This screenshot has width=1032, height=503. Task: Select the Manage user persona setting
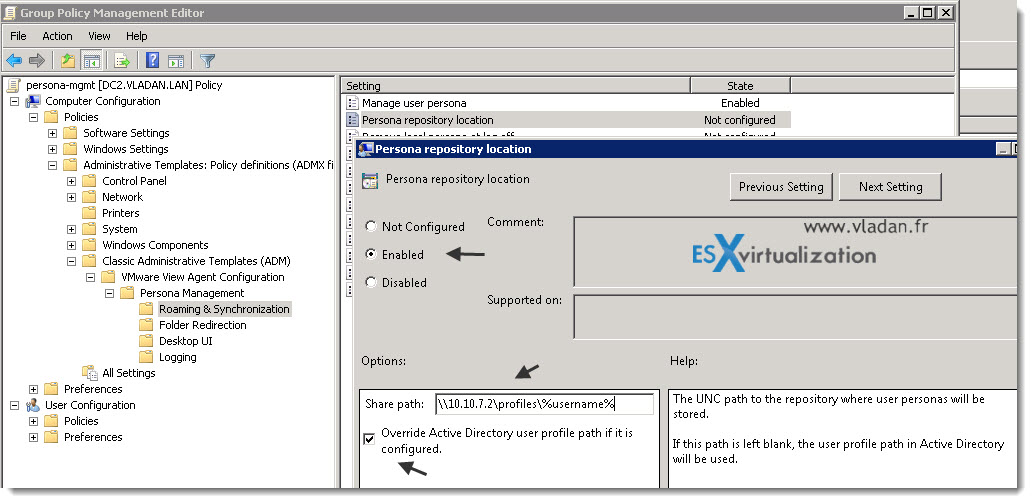coord(414,103)
